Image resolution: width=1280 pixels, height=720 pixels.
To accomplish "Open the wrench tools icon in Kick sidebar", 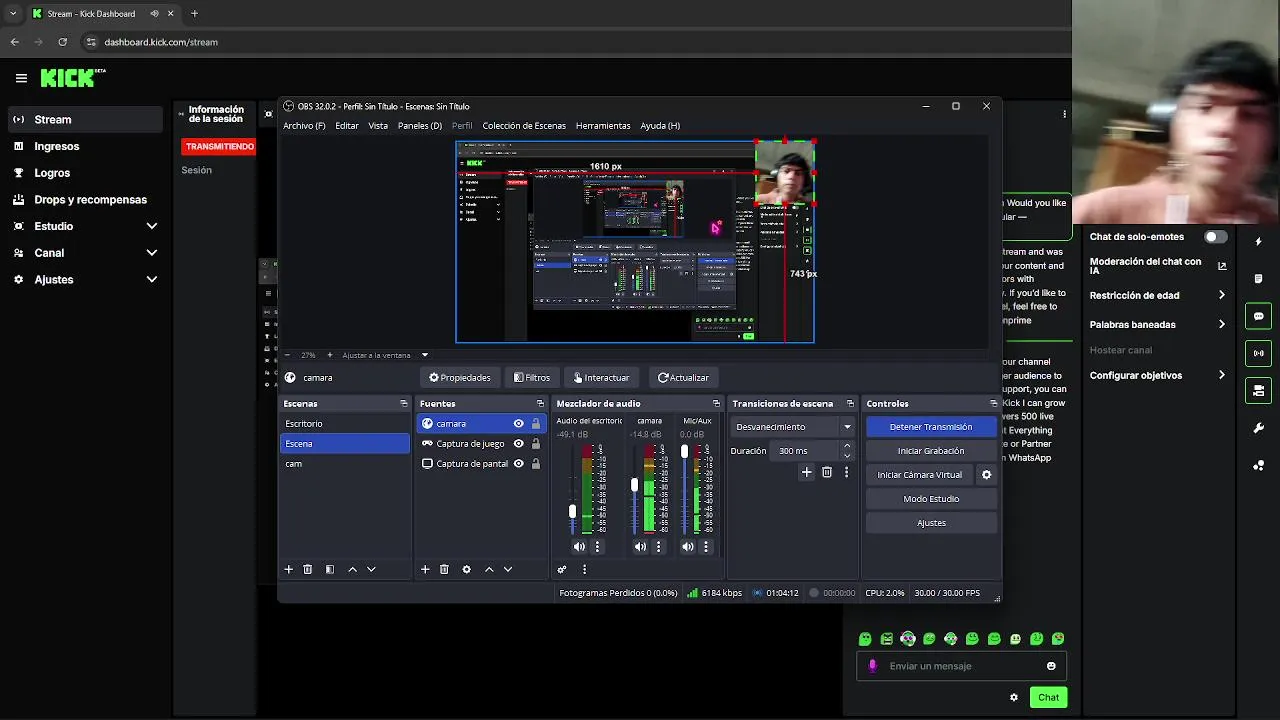I will (1258, 428).
